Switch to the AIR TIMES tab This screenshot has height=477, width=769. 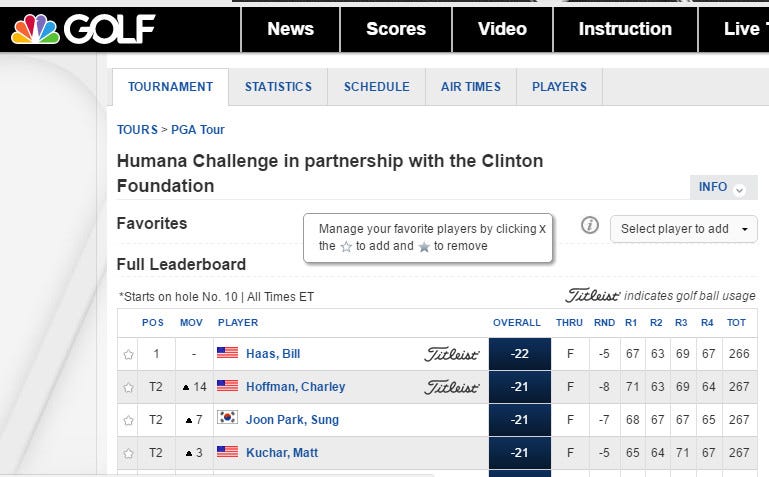point(471,87)
